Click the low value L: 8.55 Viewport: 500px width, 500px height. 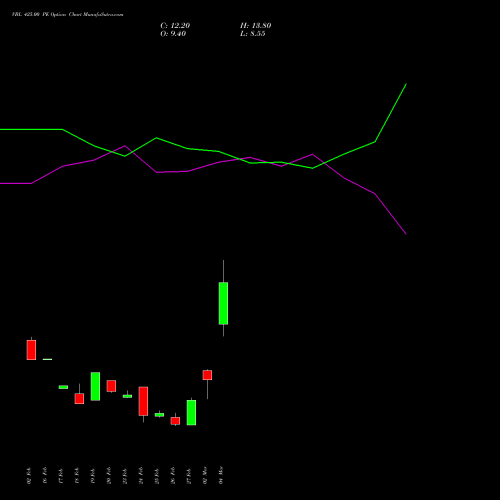click(x=253, y=34)
